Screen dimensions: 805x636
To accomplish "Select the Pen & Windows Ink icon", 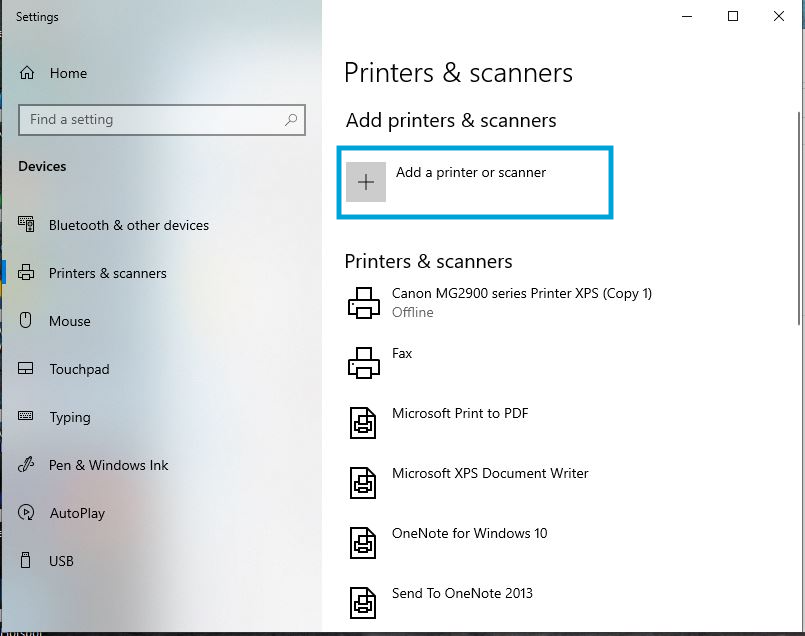I will click(x=27, y=465).
